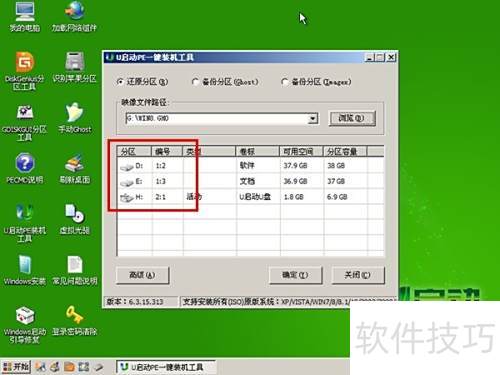
Task: Click the U logo in the dialog title bar
Action: click(x=110, y=57)
